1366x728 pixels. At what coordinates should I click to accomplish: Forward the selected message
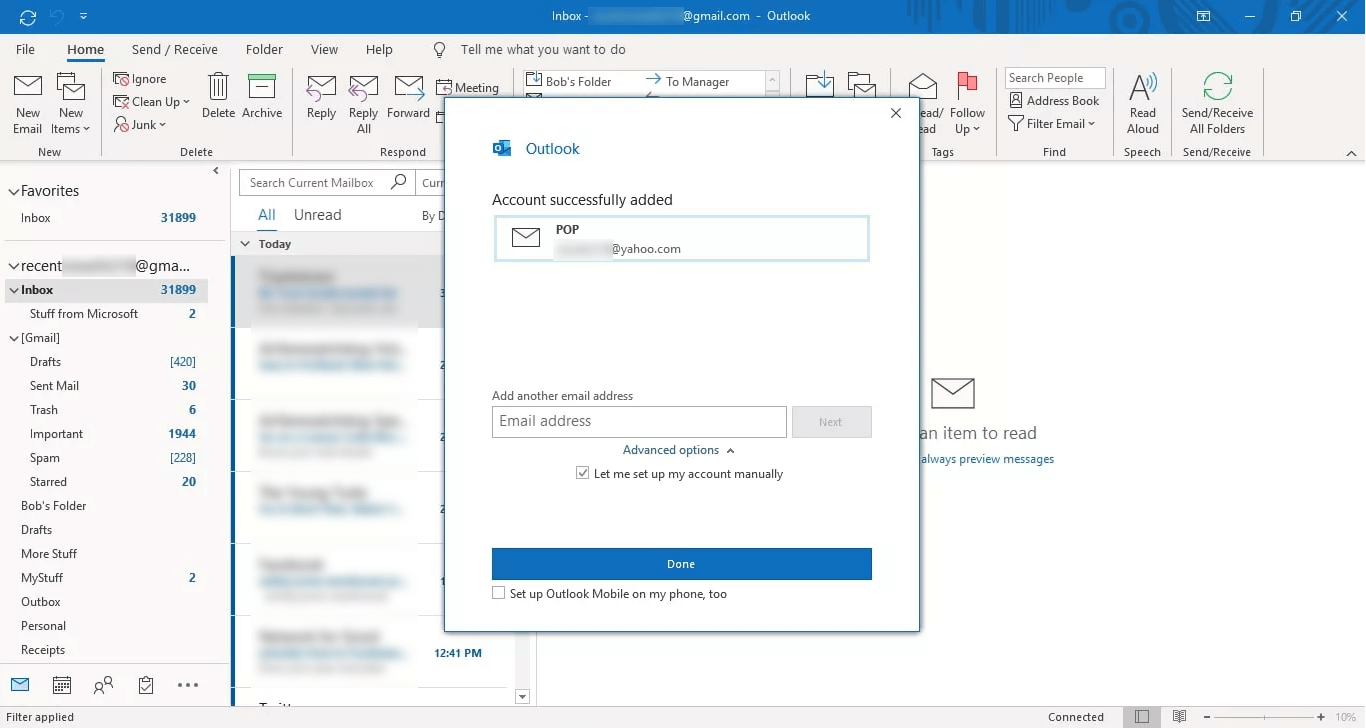409,97
